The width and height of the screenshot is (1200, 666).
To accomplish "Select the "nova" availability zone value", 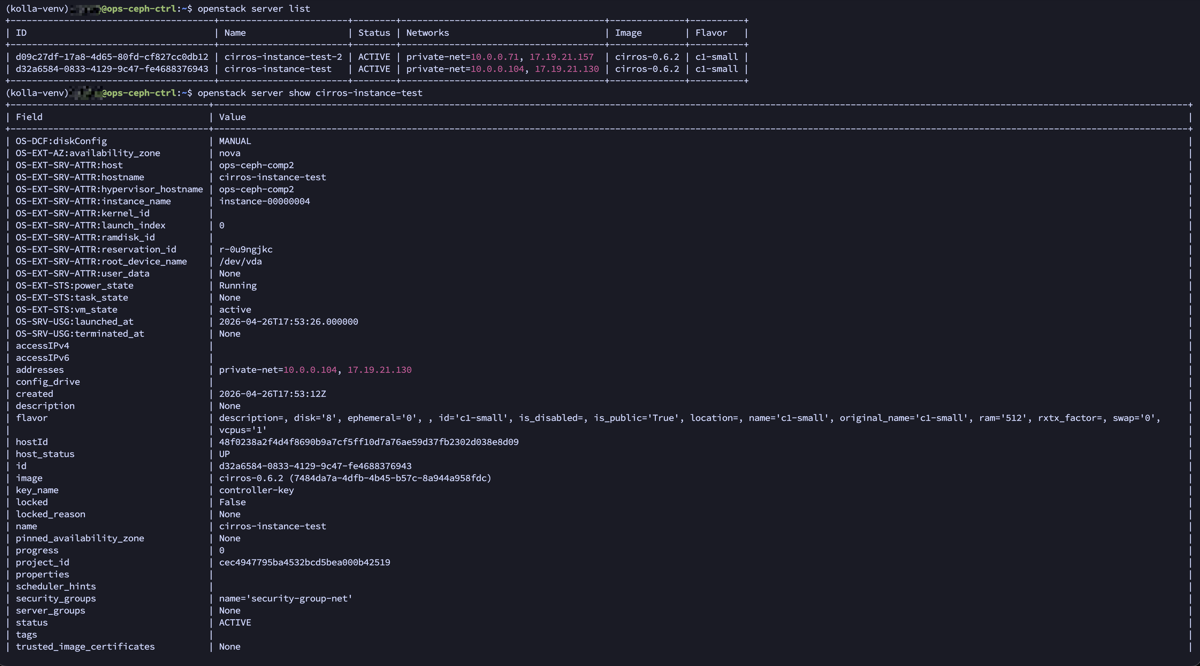I will tap(230, 153).
